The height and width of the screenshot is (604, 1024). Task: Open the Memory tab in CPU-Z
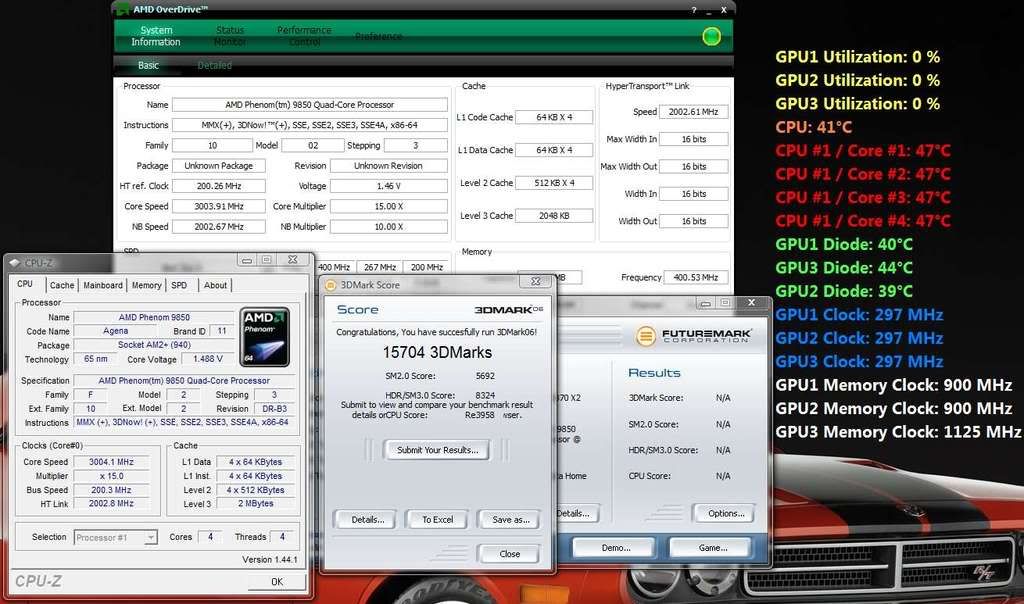tap(146, 285)
